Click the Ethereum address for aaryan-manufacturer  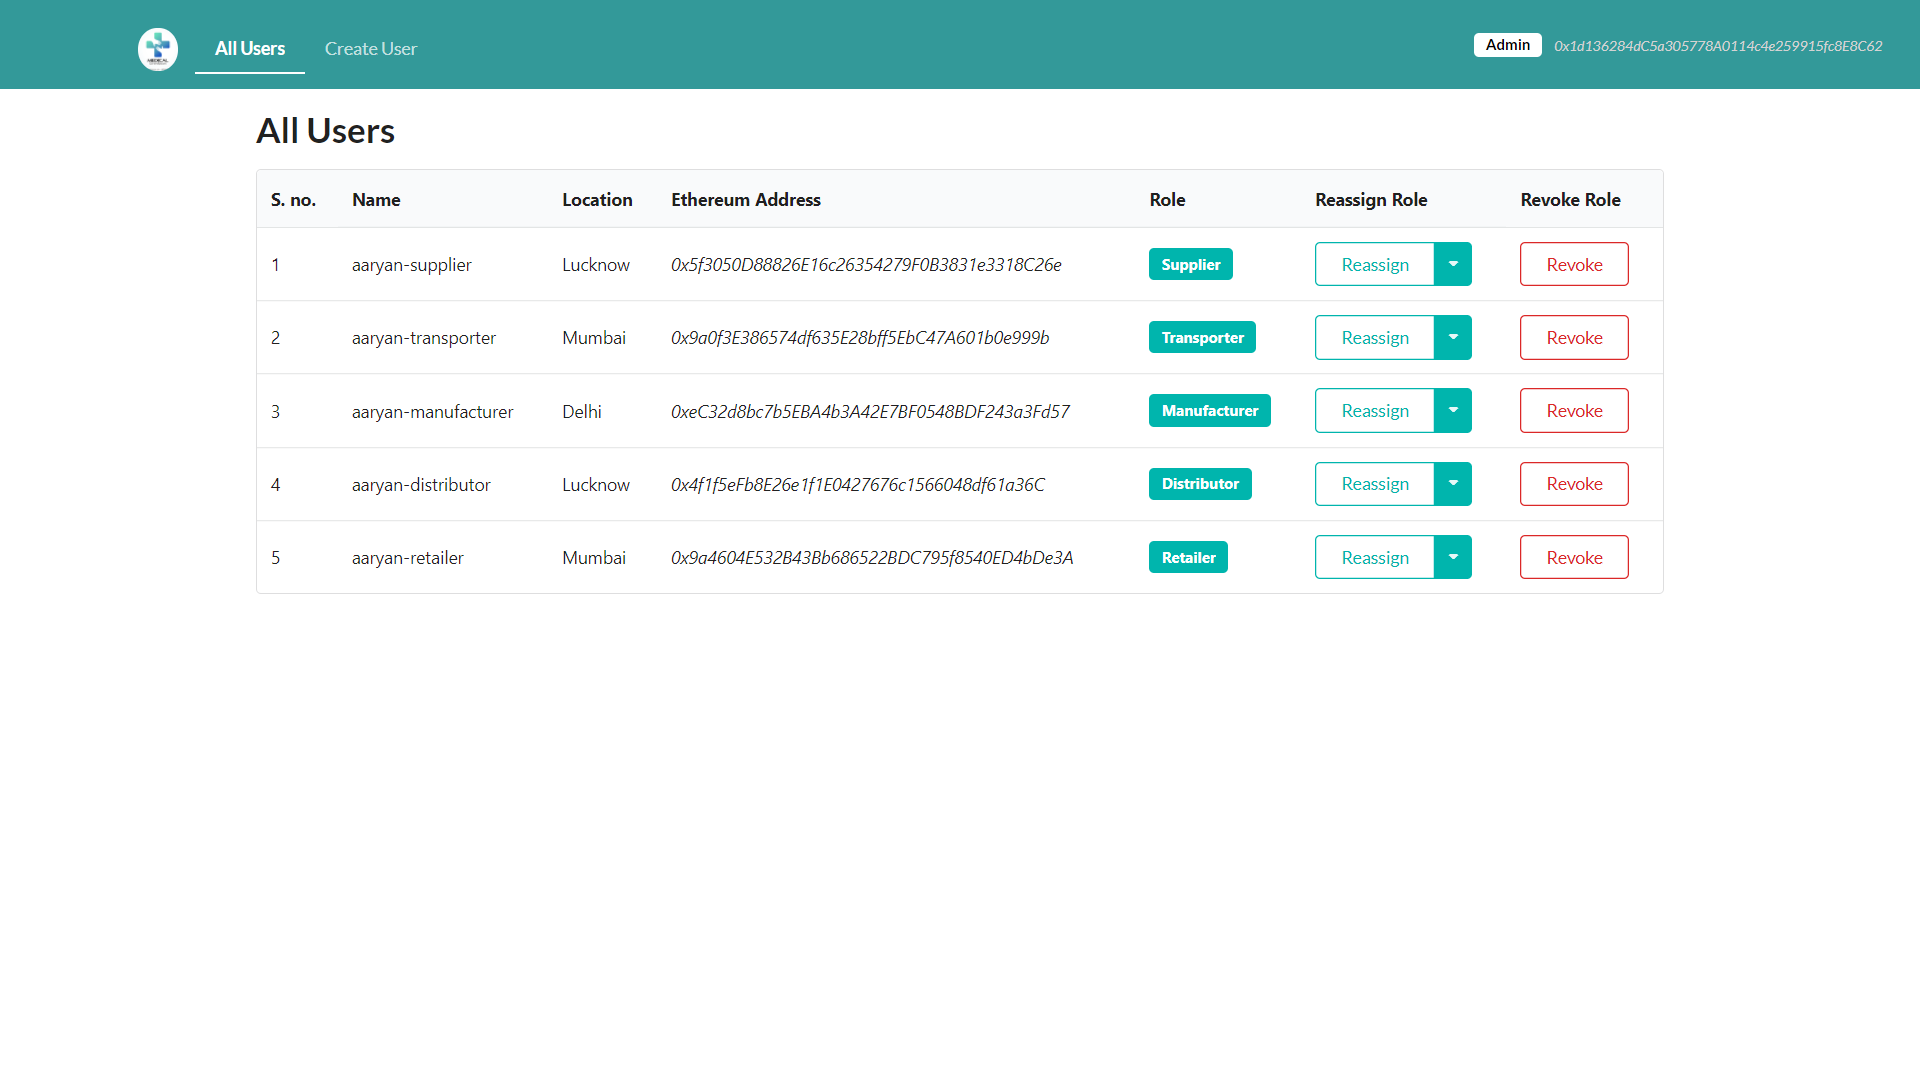pos(872,410)
